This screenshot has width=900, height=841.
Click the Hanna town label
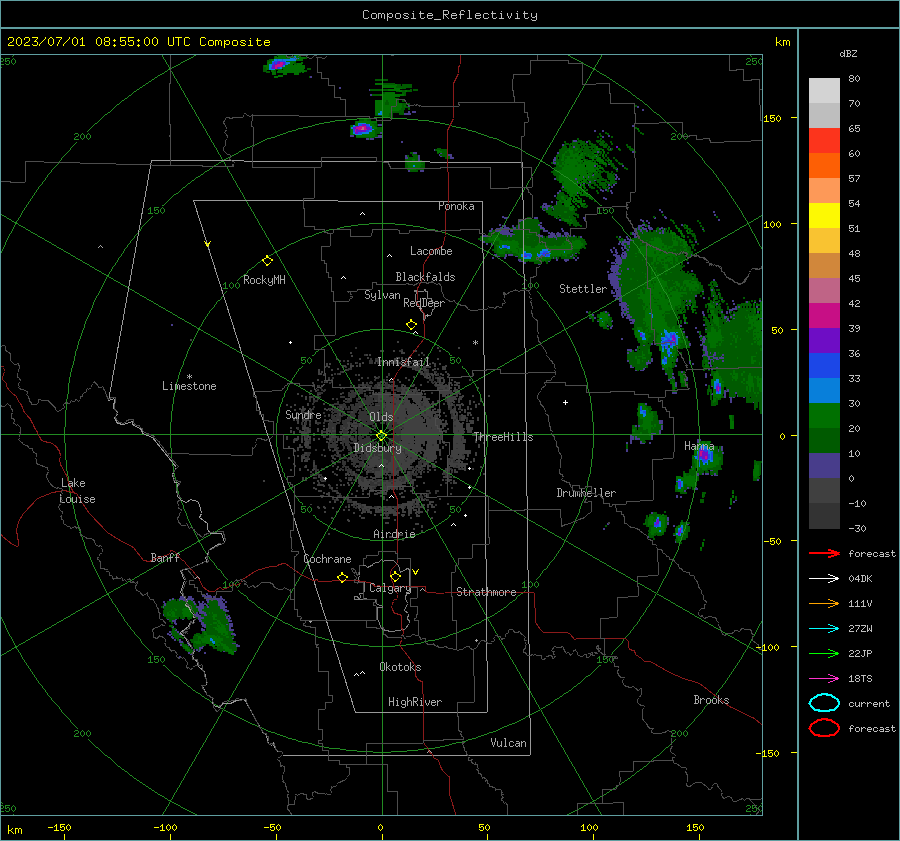point(699,446)
